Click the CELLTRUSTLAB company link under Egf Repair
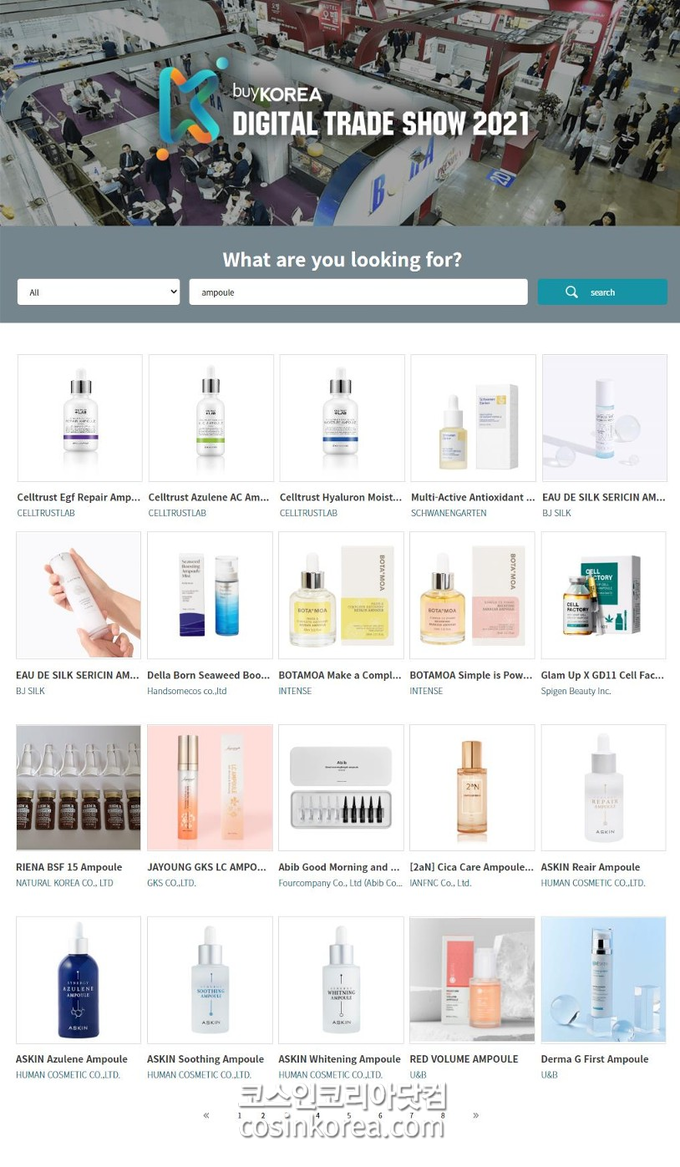The image size is (680, 1167). tap(46, 513)
